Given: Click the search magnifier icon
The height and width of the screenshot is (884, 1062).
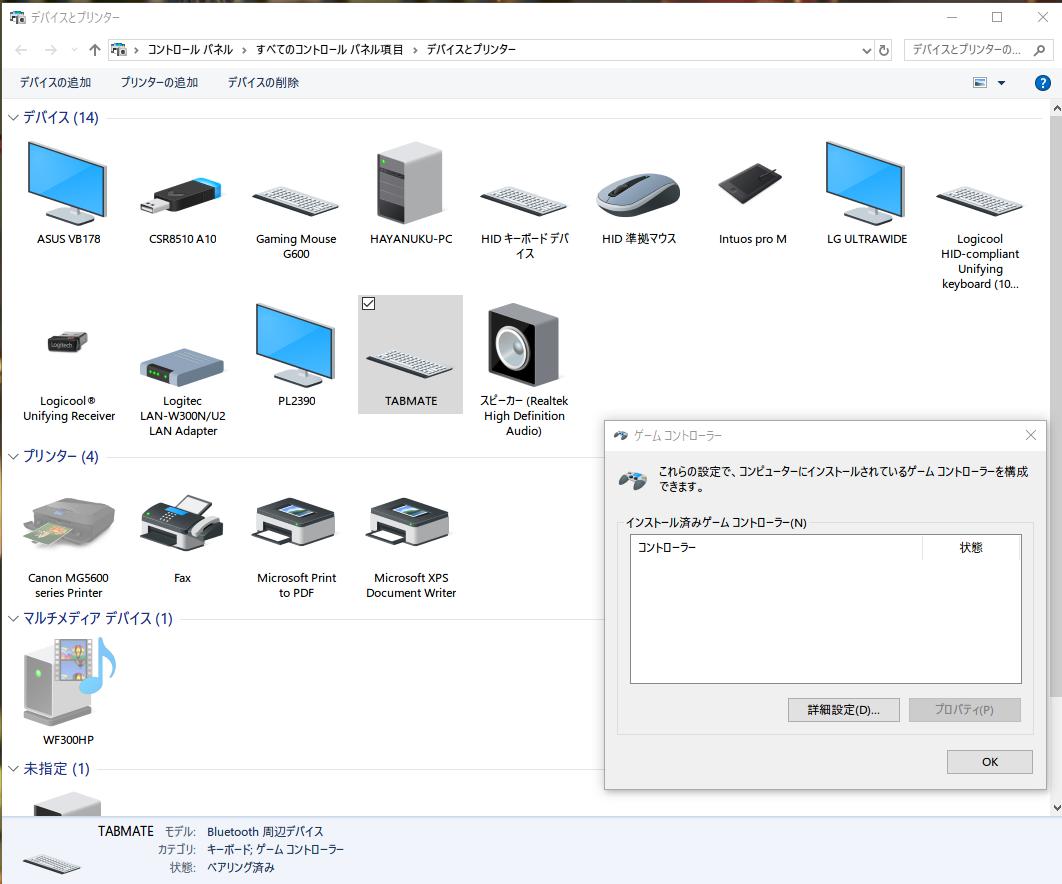Looking at the screenshot, I should [x=1039, y=49].
